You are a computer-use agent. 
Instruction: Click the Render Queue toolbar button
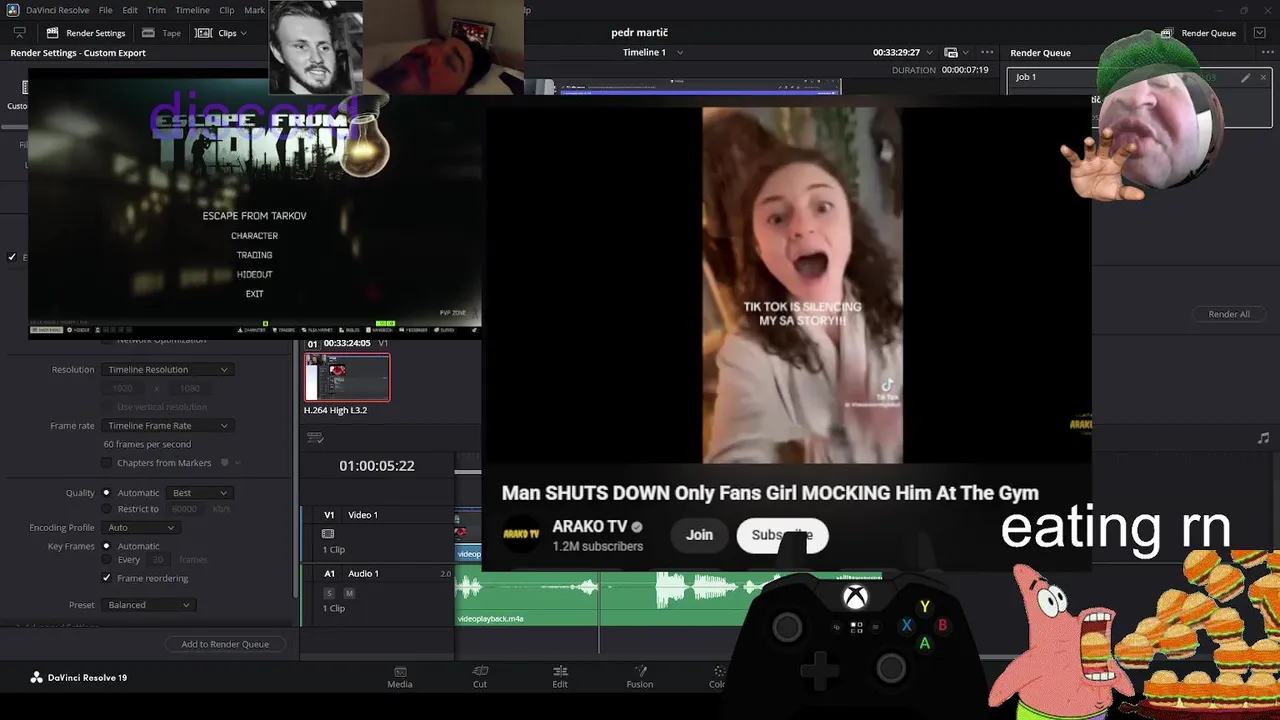coord(1198,33)
